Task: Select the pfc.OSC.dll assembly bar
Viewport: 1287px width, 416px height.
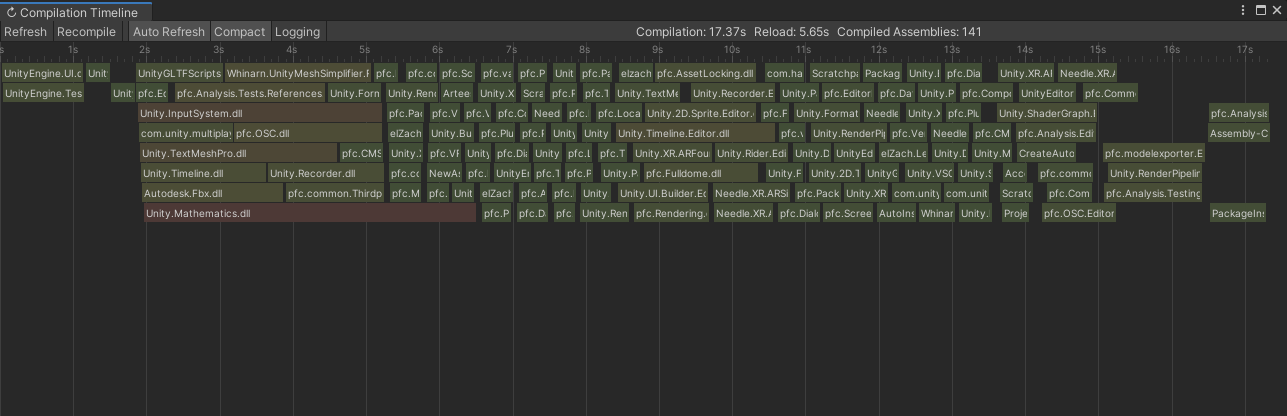Action: tap(307, 133)
